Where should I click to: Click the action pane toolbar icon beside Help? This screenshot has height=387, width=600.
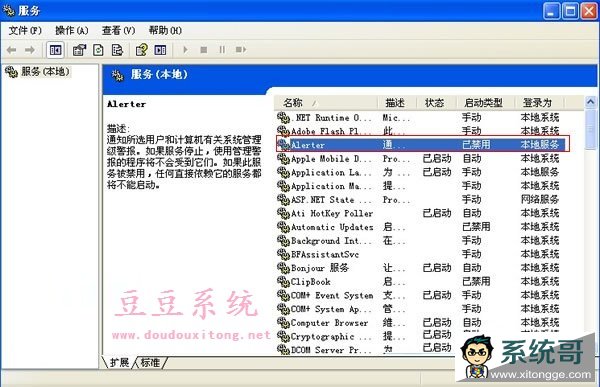pyautogui.click(x=160, y=50)
